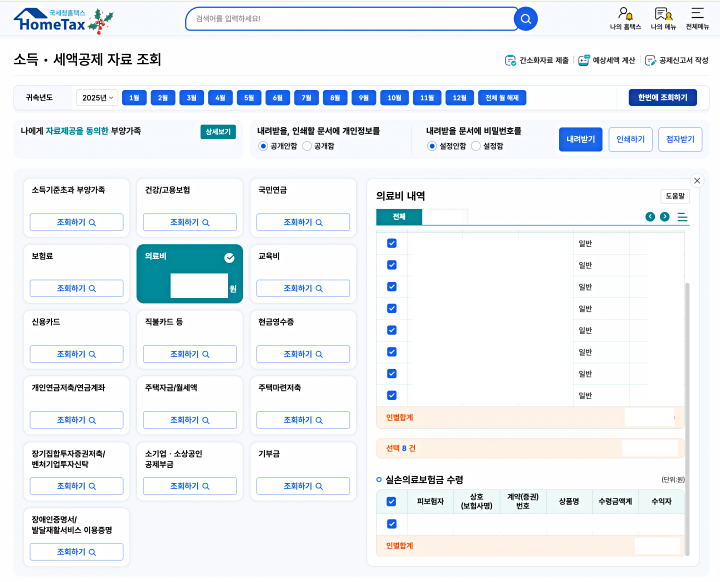Screen dimensions: 720x582
Task: Click 10월 month button
Action: pyautogui.click(x=394, y=98)
